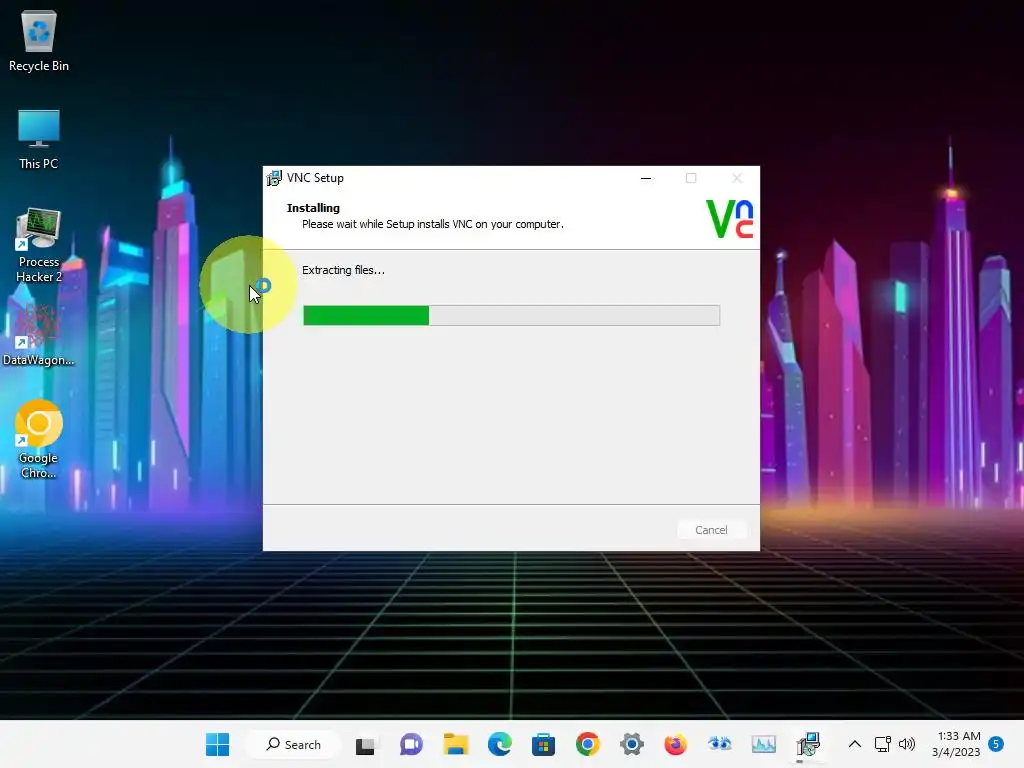Open the Windows Start menu
The width and height of the screenshot is (1024, 768).
point(217,744)
